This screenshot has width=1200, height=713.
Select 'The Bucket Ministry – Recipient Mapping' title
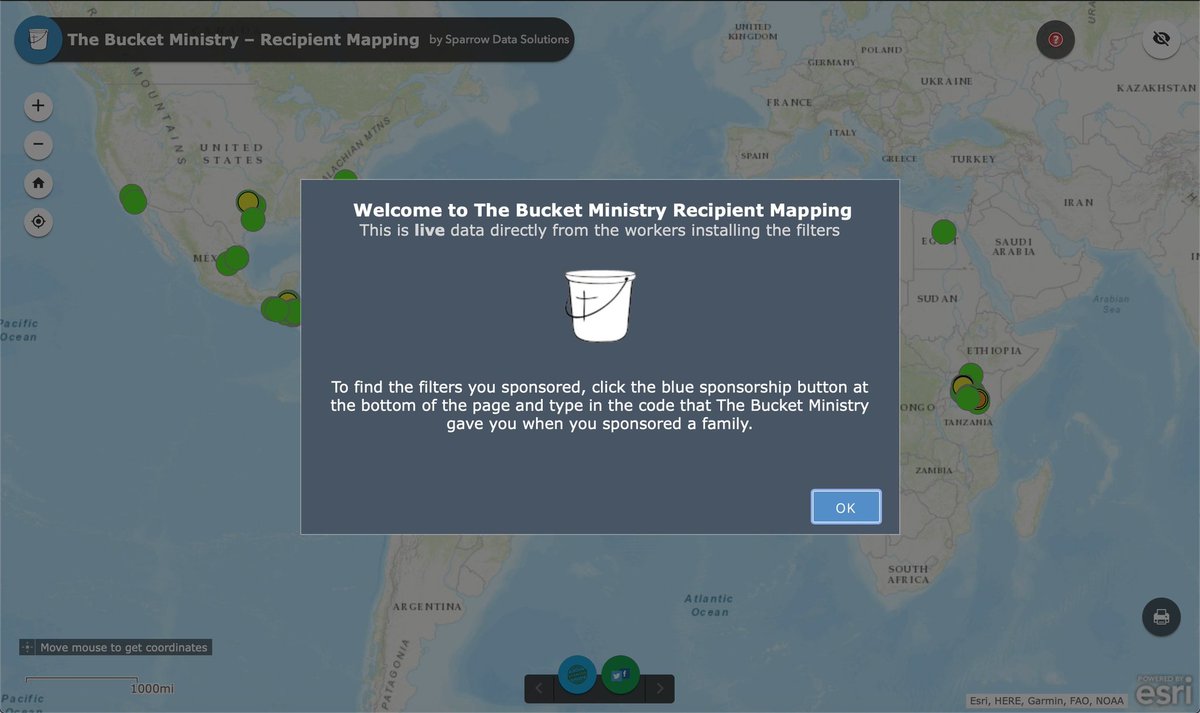click(243, 40)
